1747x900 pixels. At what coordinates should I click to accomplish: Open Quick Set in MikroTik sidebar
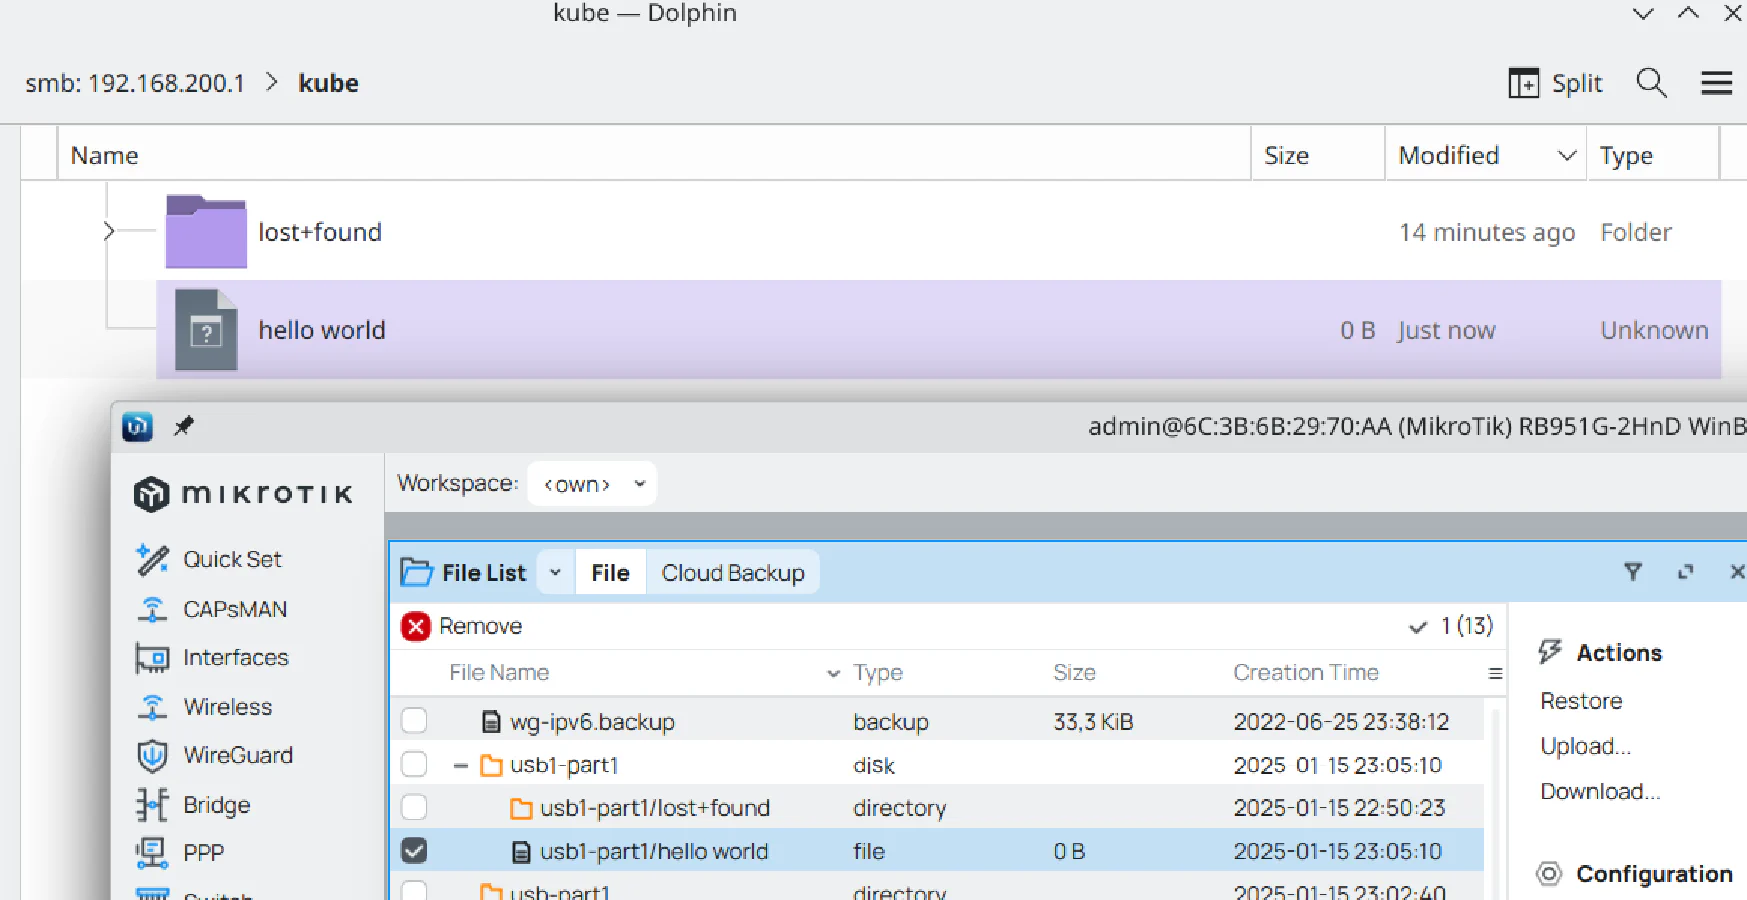231,559
